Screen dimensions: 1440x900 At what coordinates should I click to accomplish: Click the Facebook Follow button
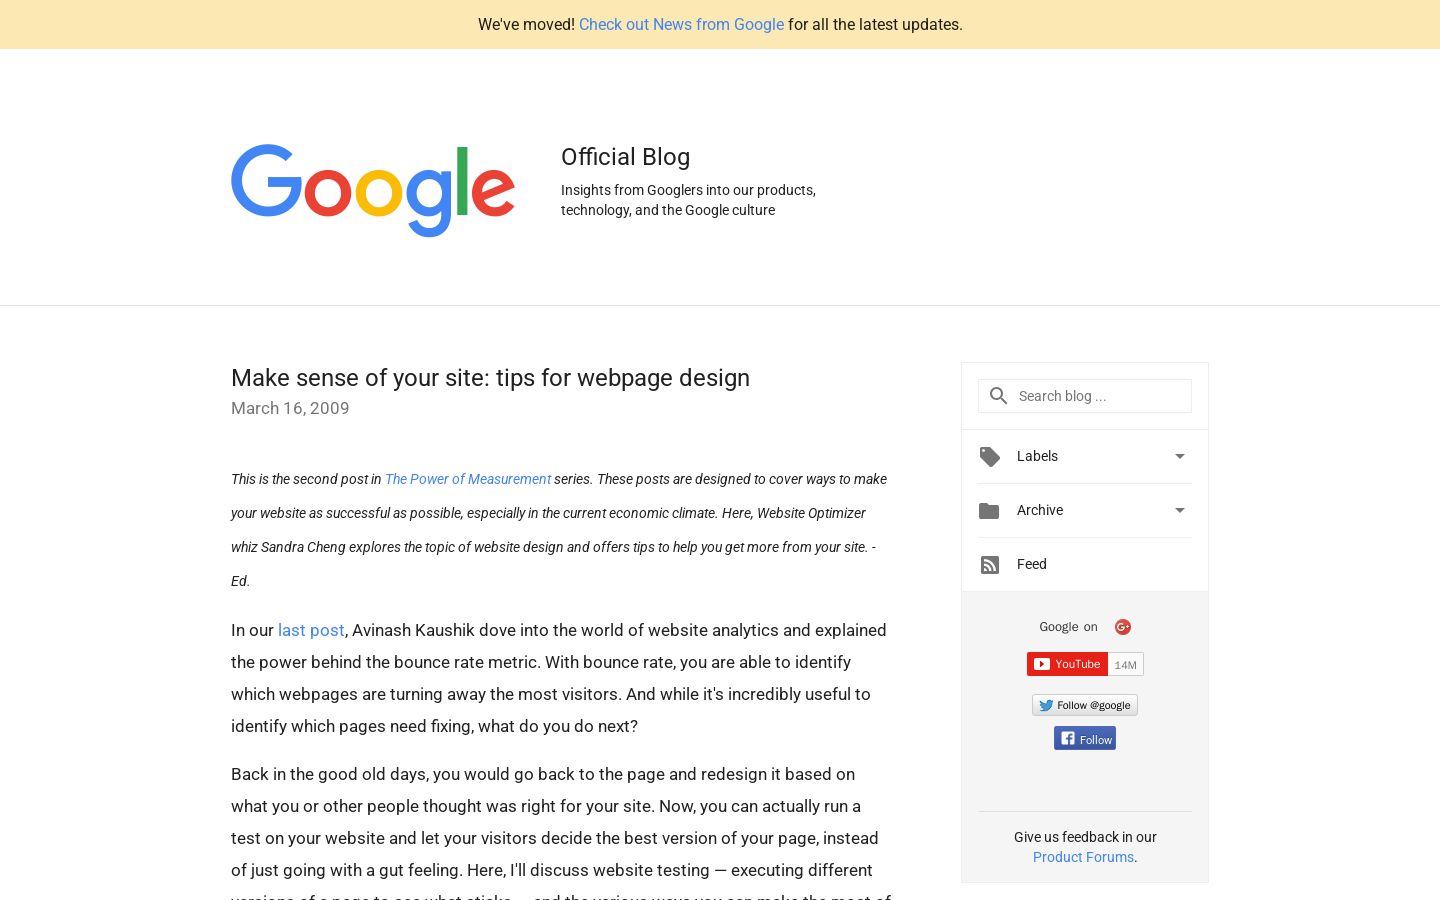point(1085,738)
